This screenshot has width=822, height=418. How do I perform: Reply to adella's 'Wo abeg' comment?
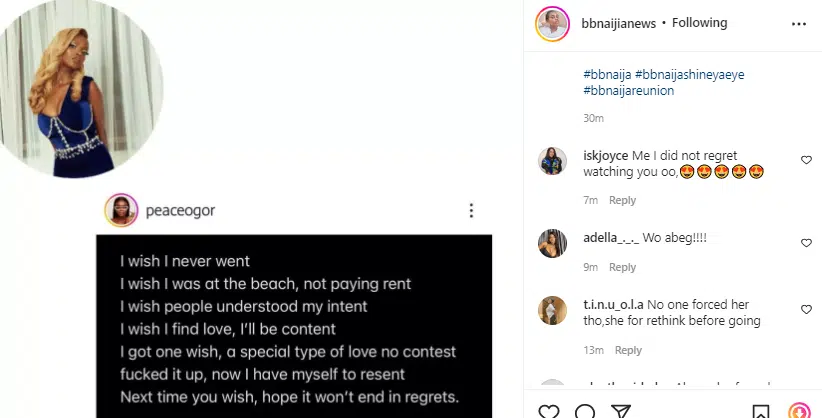(622, 267)
